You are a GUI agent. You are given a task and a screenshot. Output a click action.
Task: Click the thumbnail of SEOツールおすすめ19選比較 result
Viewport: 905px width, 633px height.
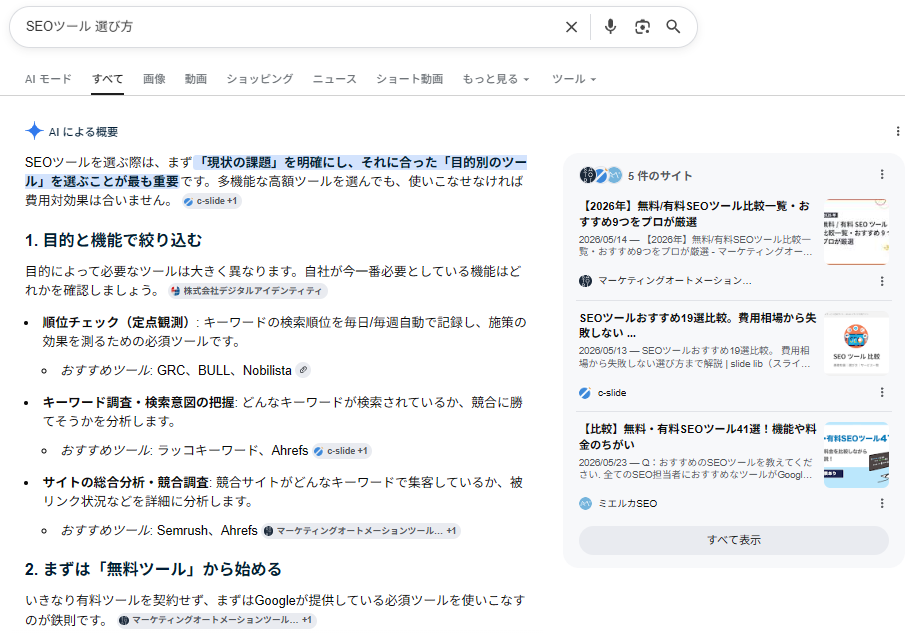click(x=856, y=343)
